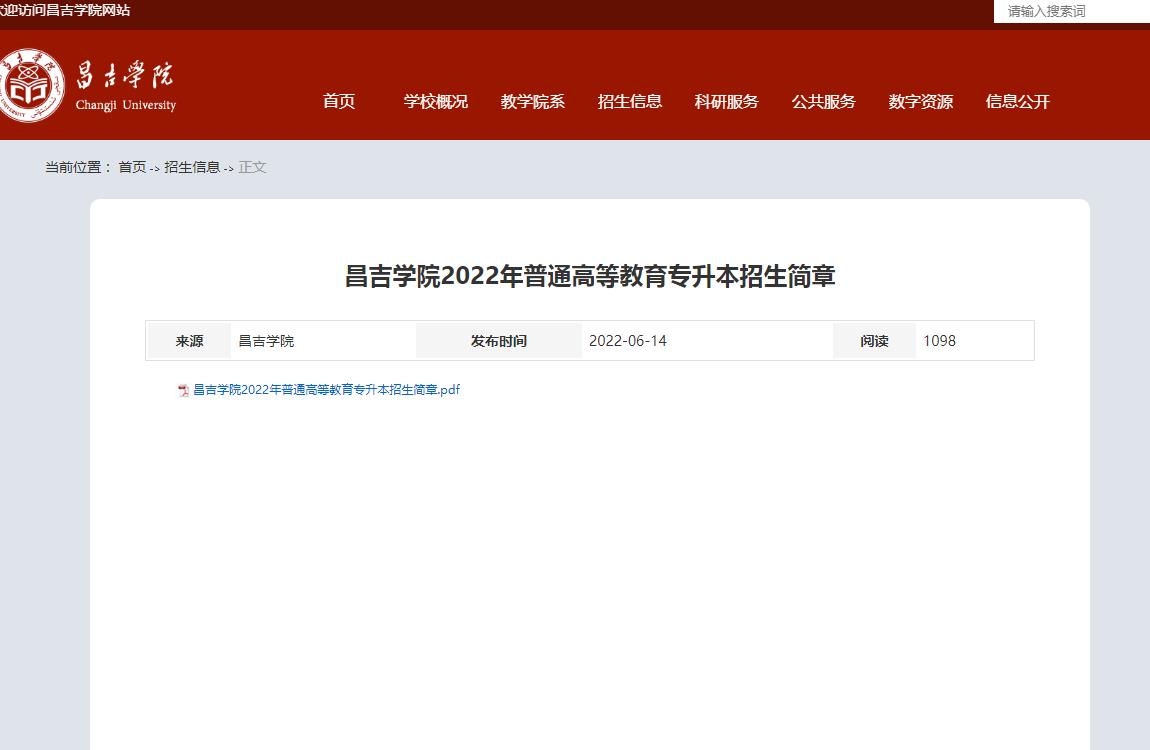Open the 教学院系 navigation menu
The image size is (1150, 750).
[x=532, y=101]
